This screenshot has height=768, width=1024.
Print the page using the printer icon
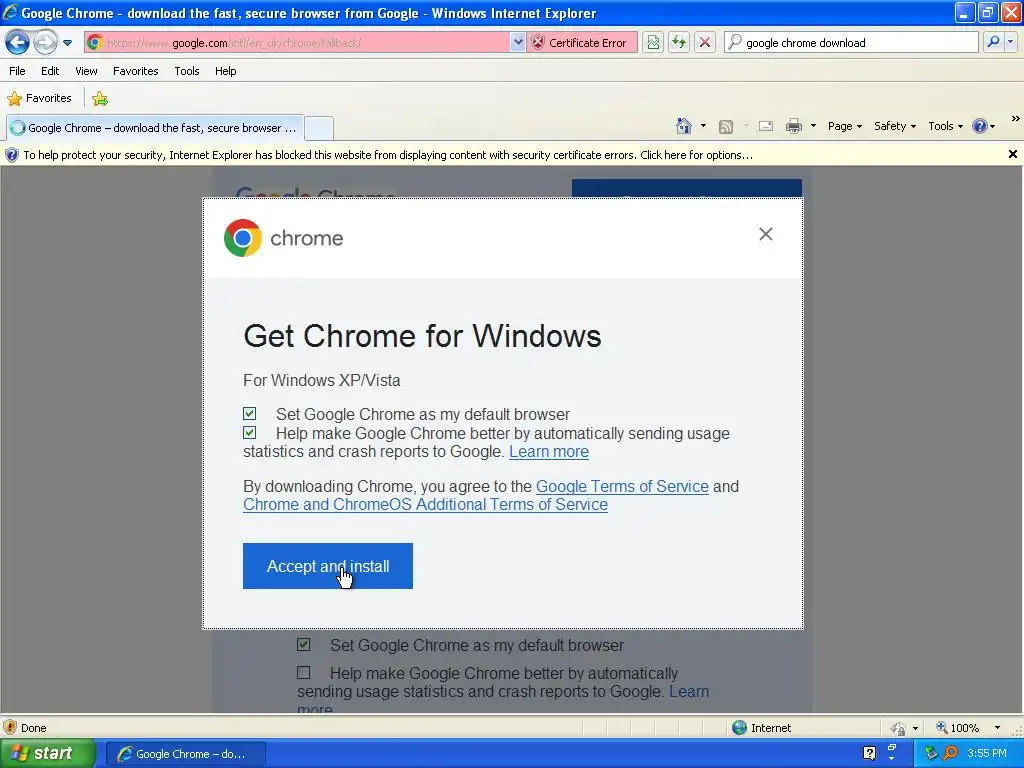point(793,126)
